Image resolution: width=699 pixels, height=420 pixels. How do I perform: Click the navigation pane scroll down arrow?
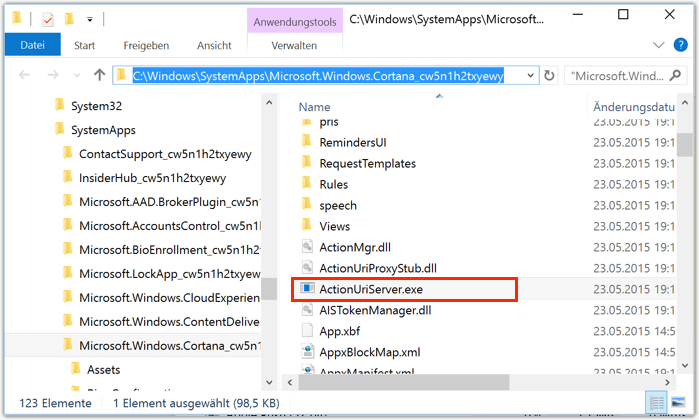(269, 382)
